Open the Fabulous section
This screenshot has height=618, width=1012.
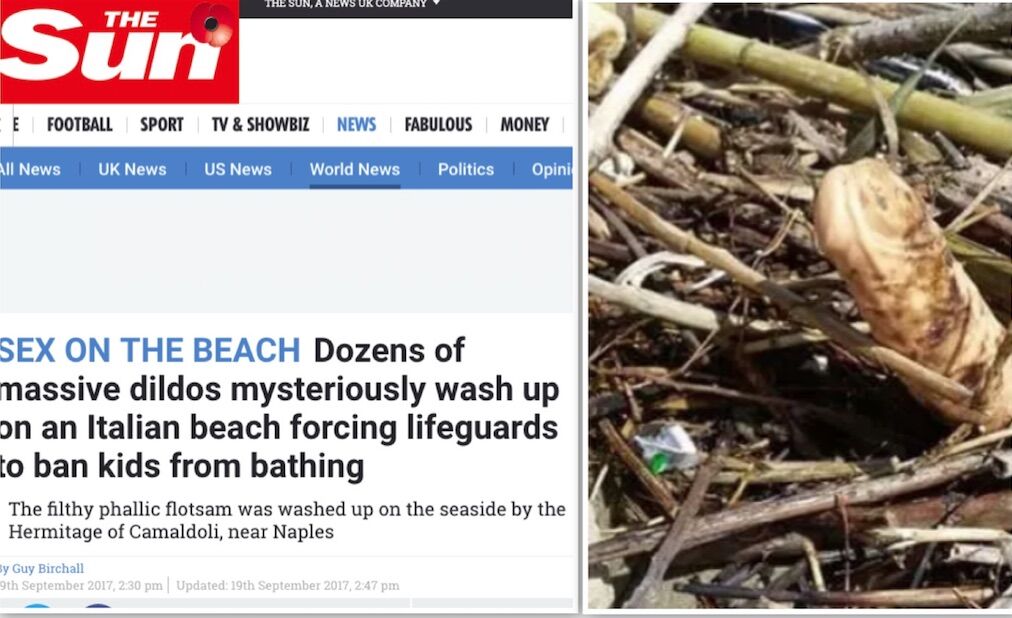point(438,124)
